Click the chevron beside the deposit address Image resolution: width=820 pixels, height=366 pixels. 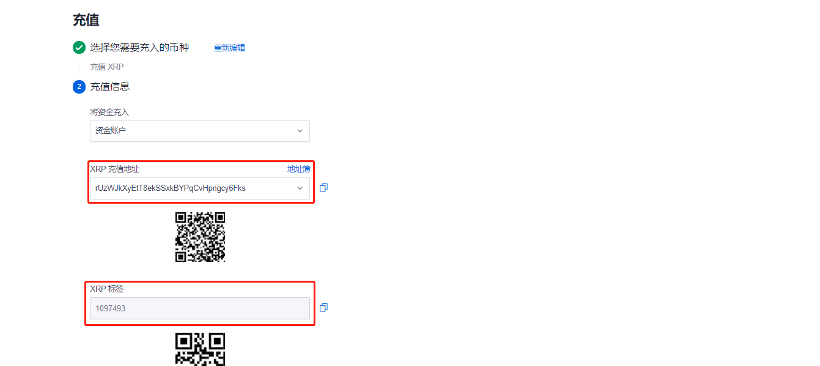pos(300,188)
